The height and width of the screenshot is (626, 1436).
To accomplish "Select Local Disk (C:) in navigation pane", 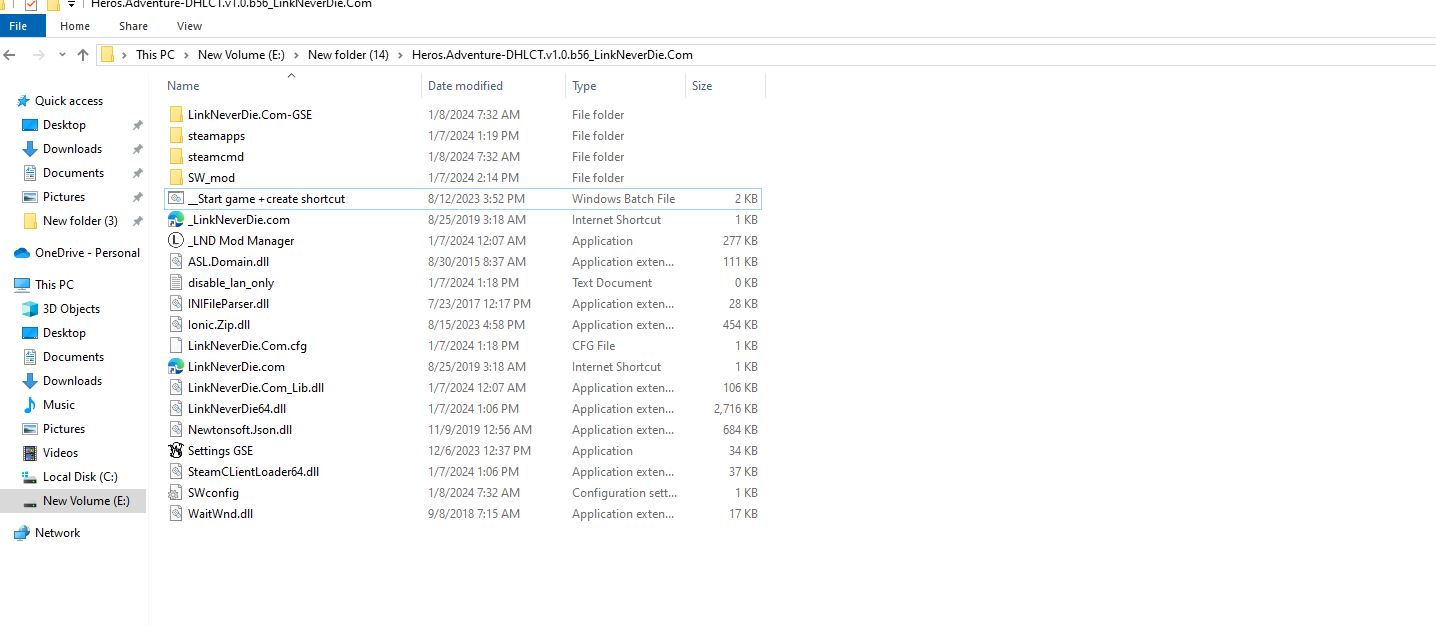I will point(79,477).
